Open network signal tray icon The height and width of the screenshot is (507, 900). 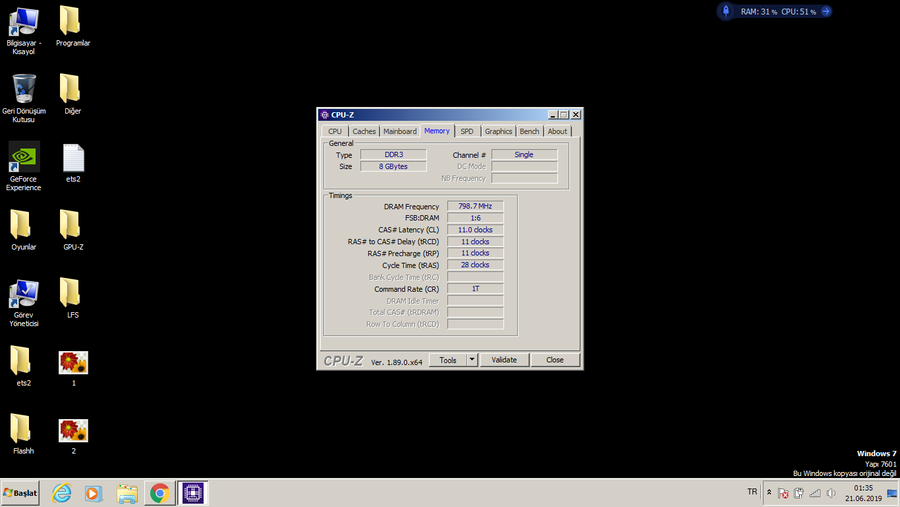pos(814,493)
